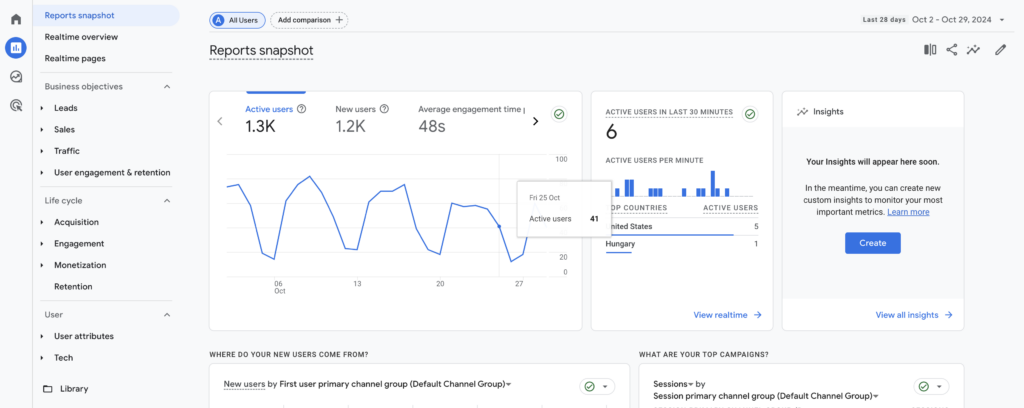Click plus icon in Add comparison chip
Screen dimensions: 1024x408
coord(338,20)
